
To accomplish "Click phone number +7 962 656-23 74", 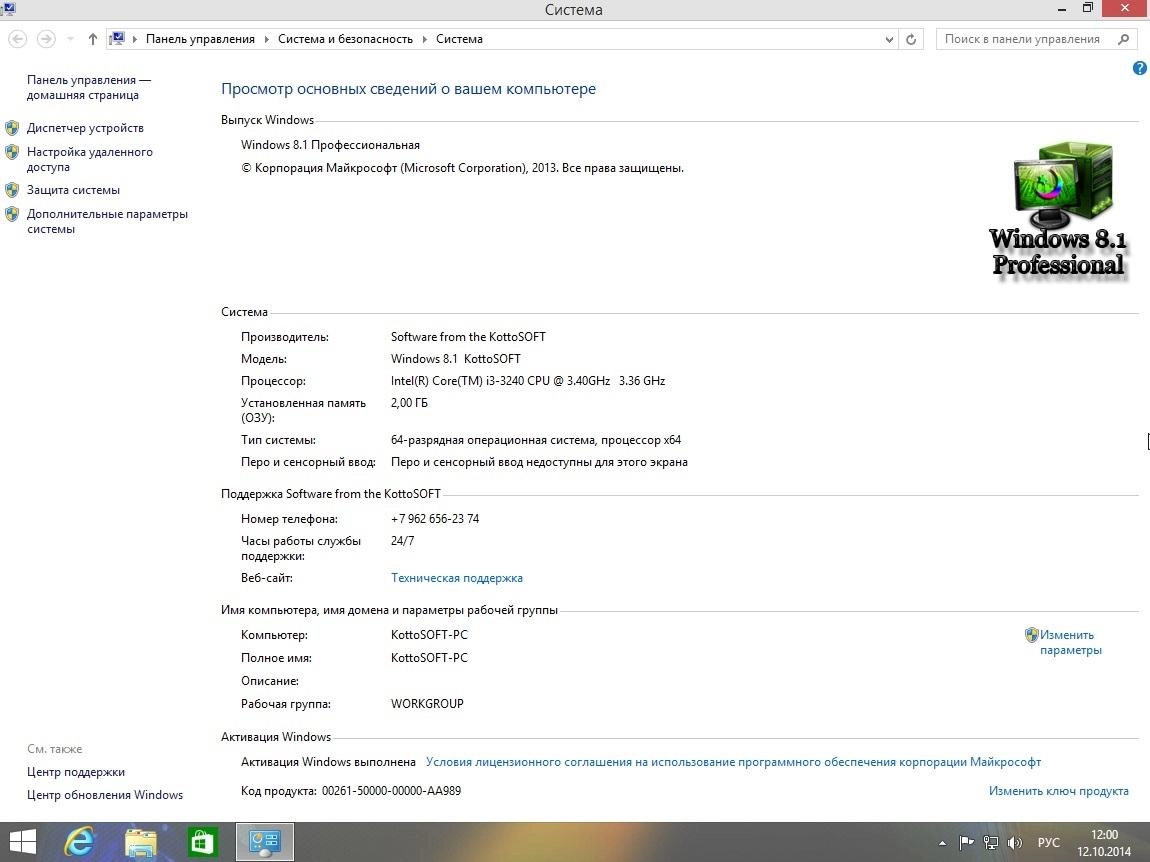I will [x=435, y=519].
